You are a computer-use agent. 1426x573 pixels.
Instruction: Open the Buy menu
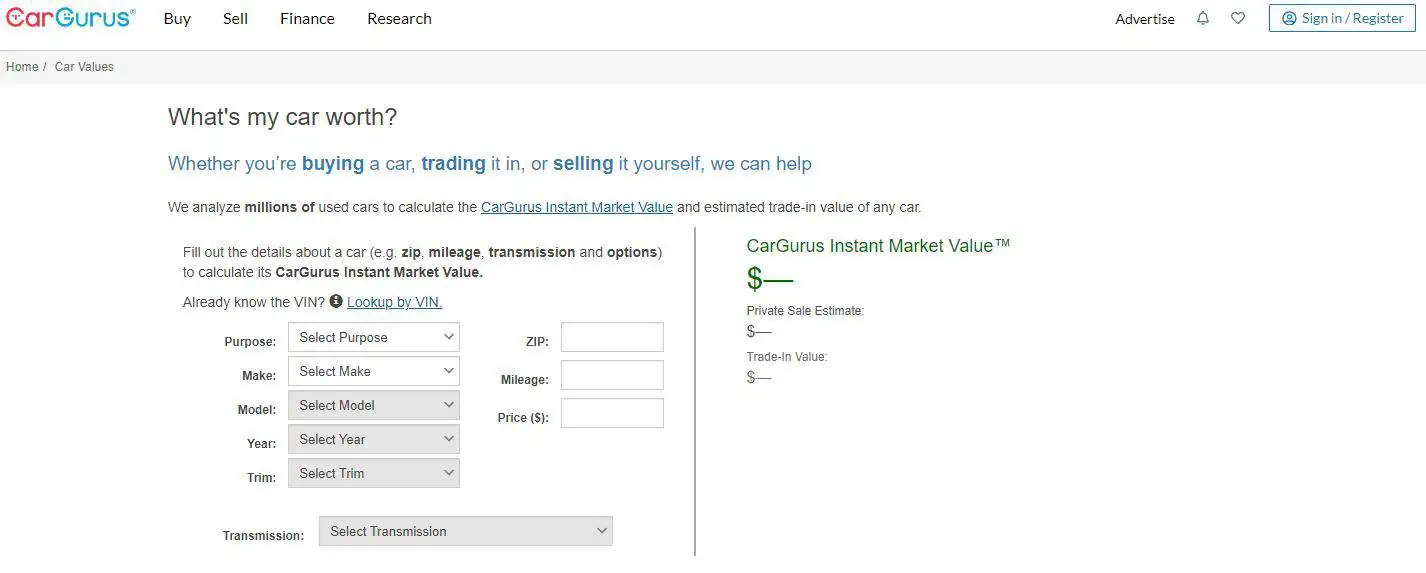point(177,19)
